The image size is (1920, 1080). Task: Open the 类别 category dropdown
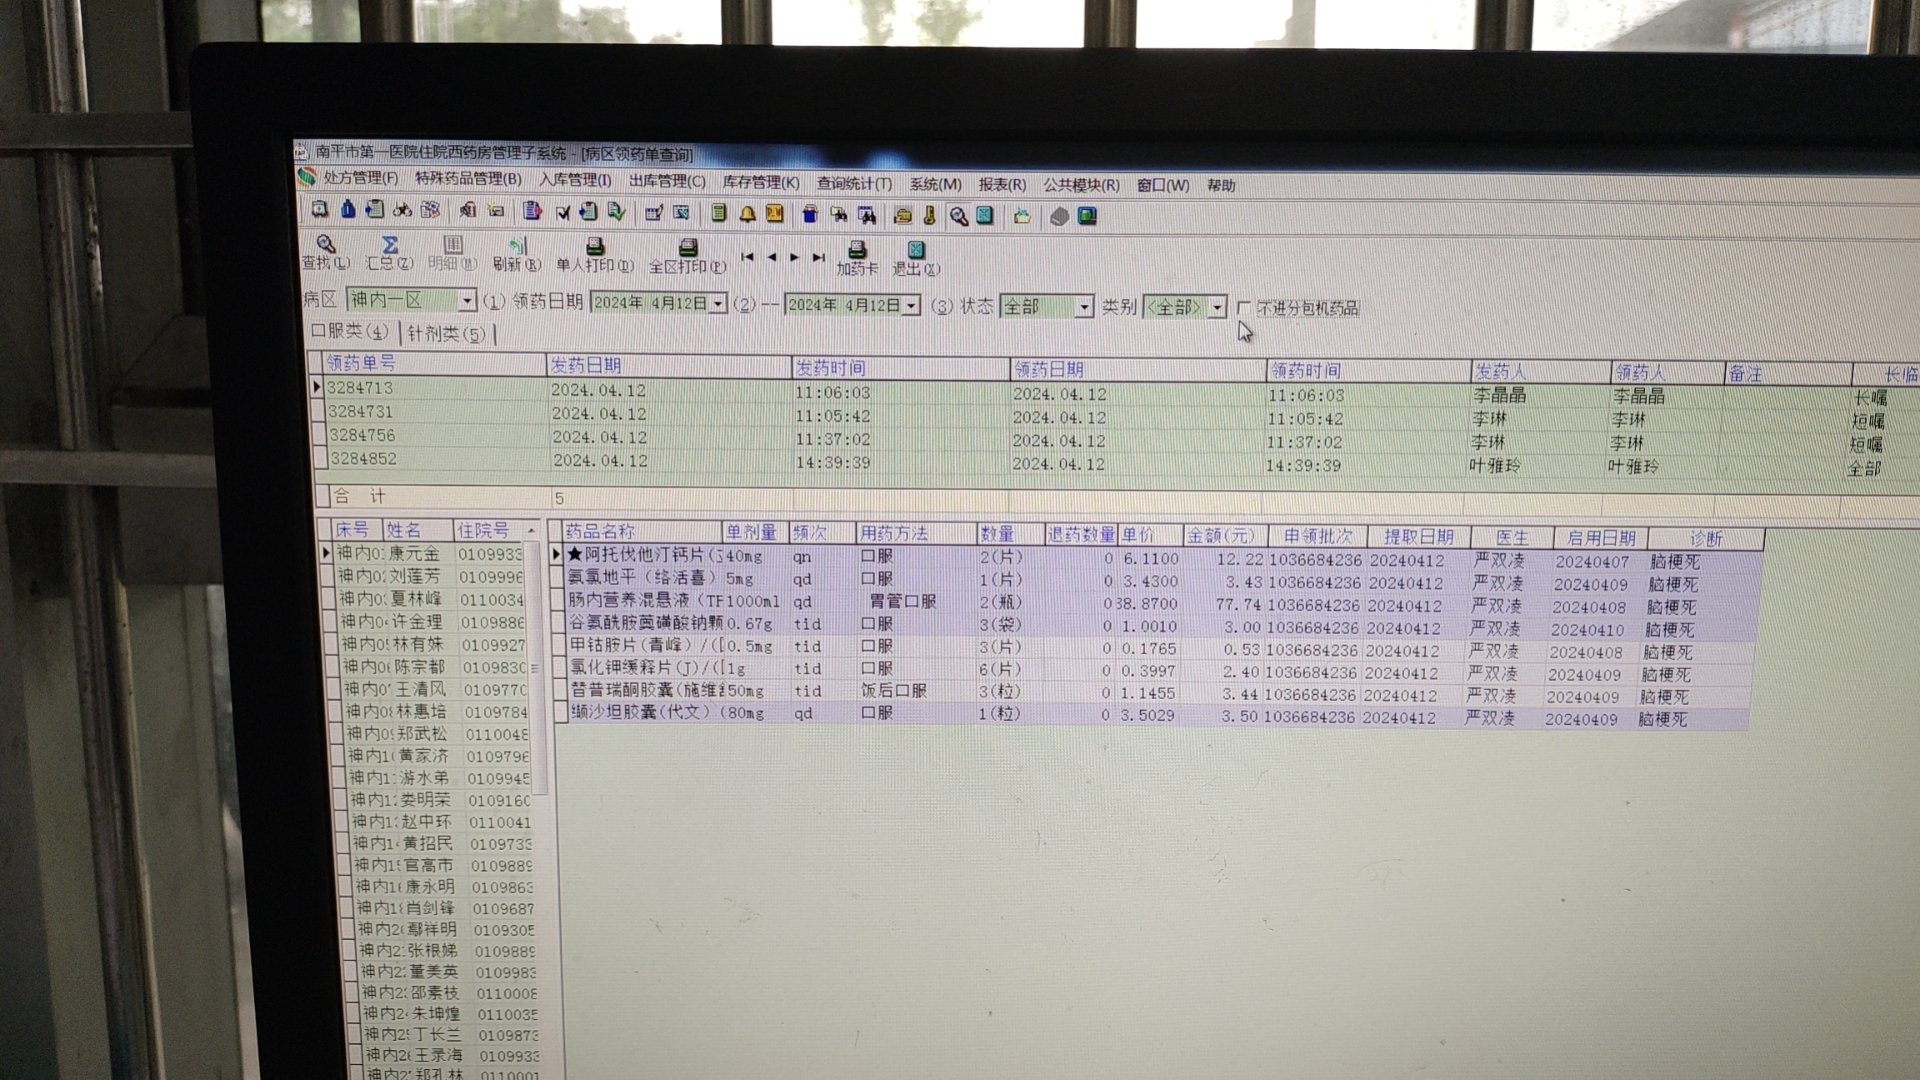tap(1217, 308)
